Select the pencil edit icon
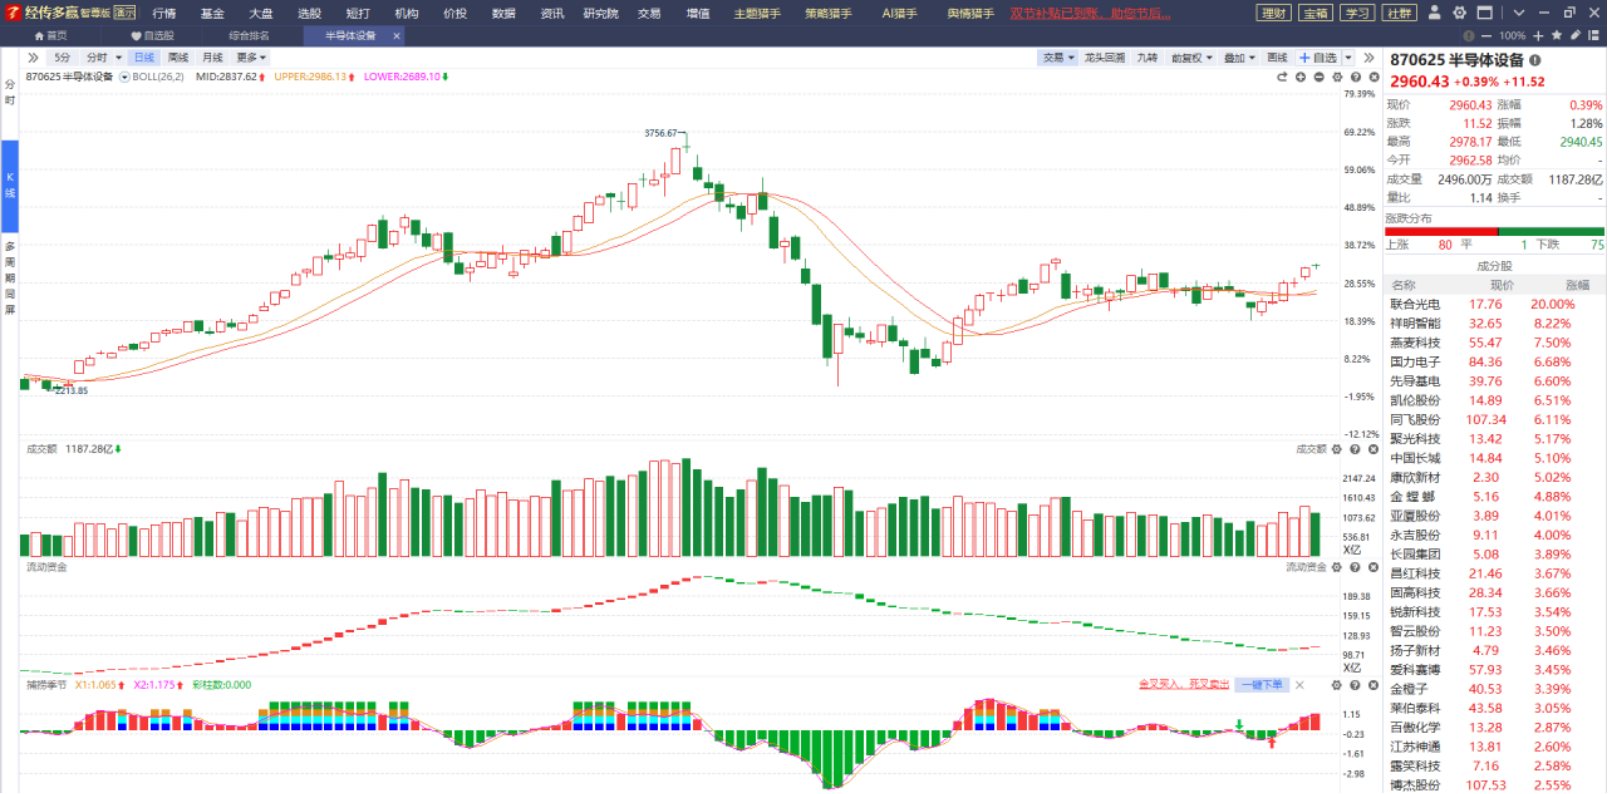Viewport: 1608px width, 794px height. click(x=1576, y=35)
